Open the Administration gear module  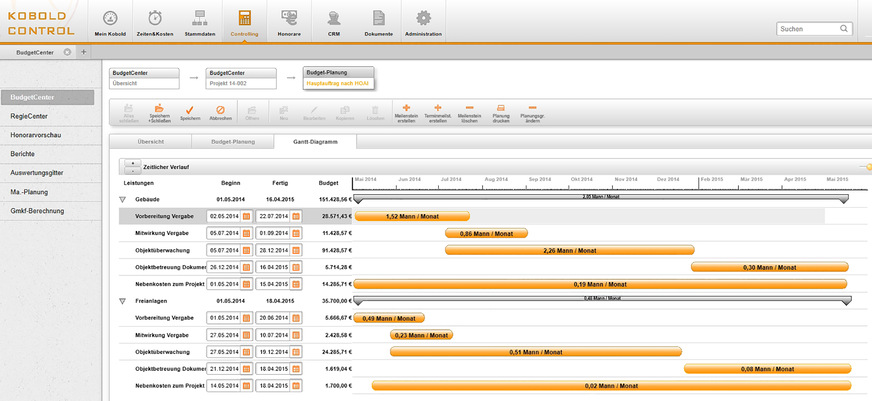[x=423, y=19]
